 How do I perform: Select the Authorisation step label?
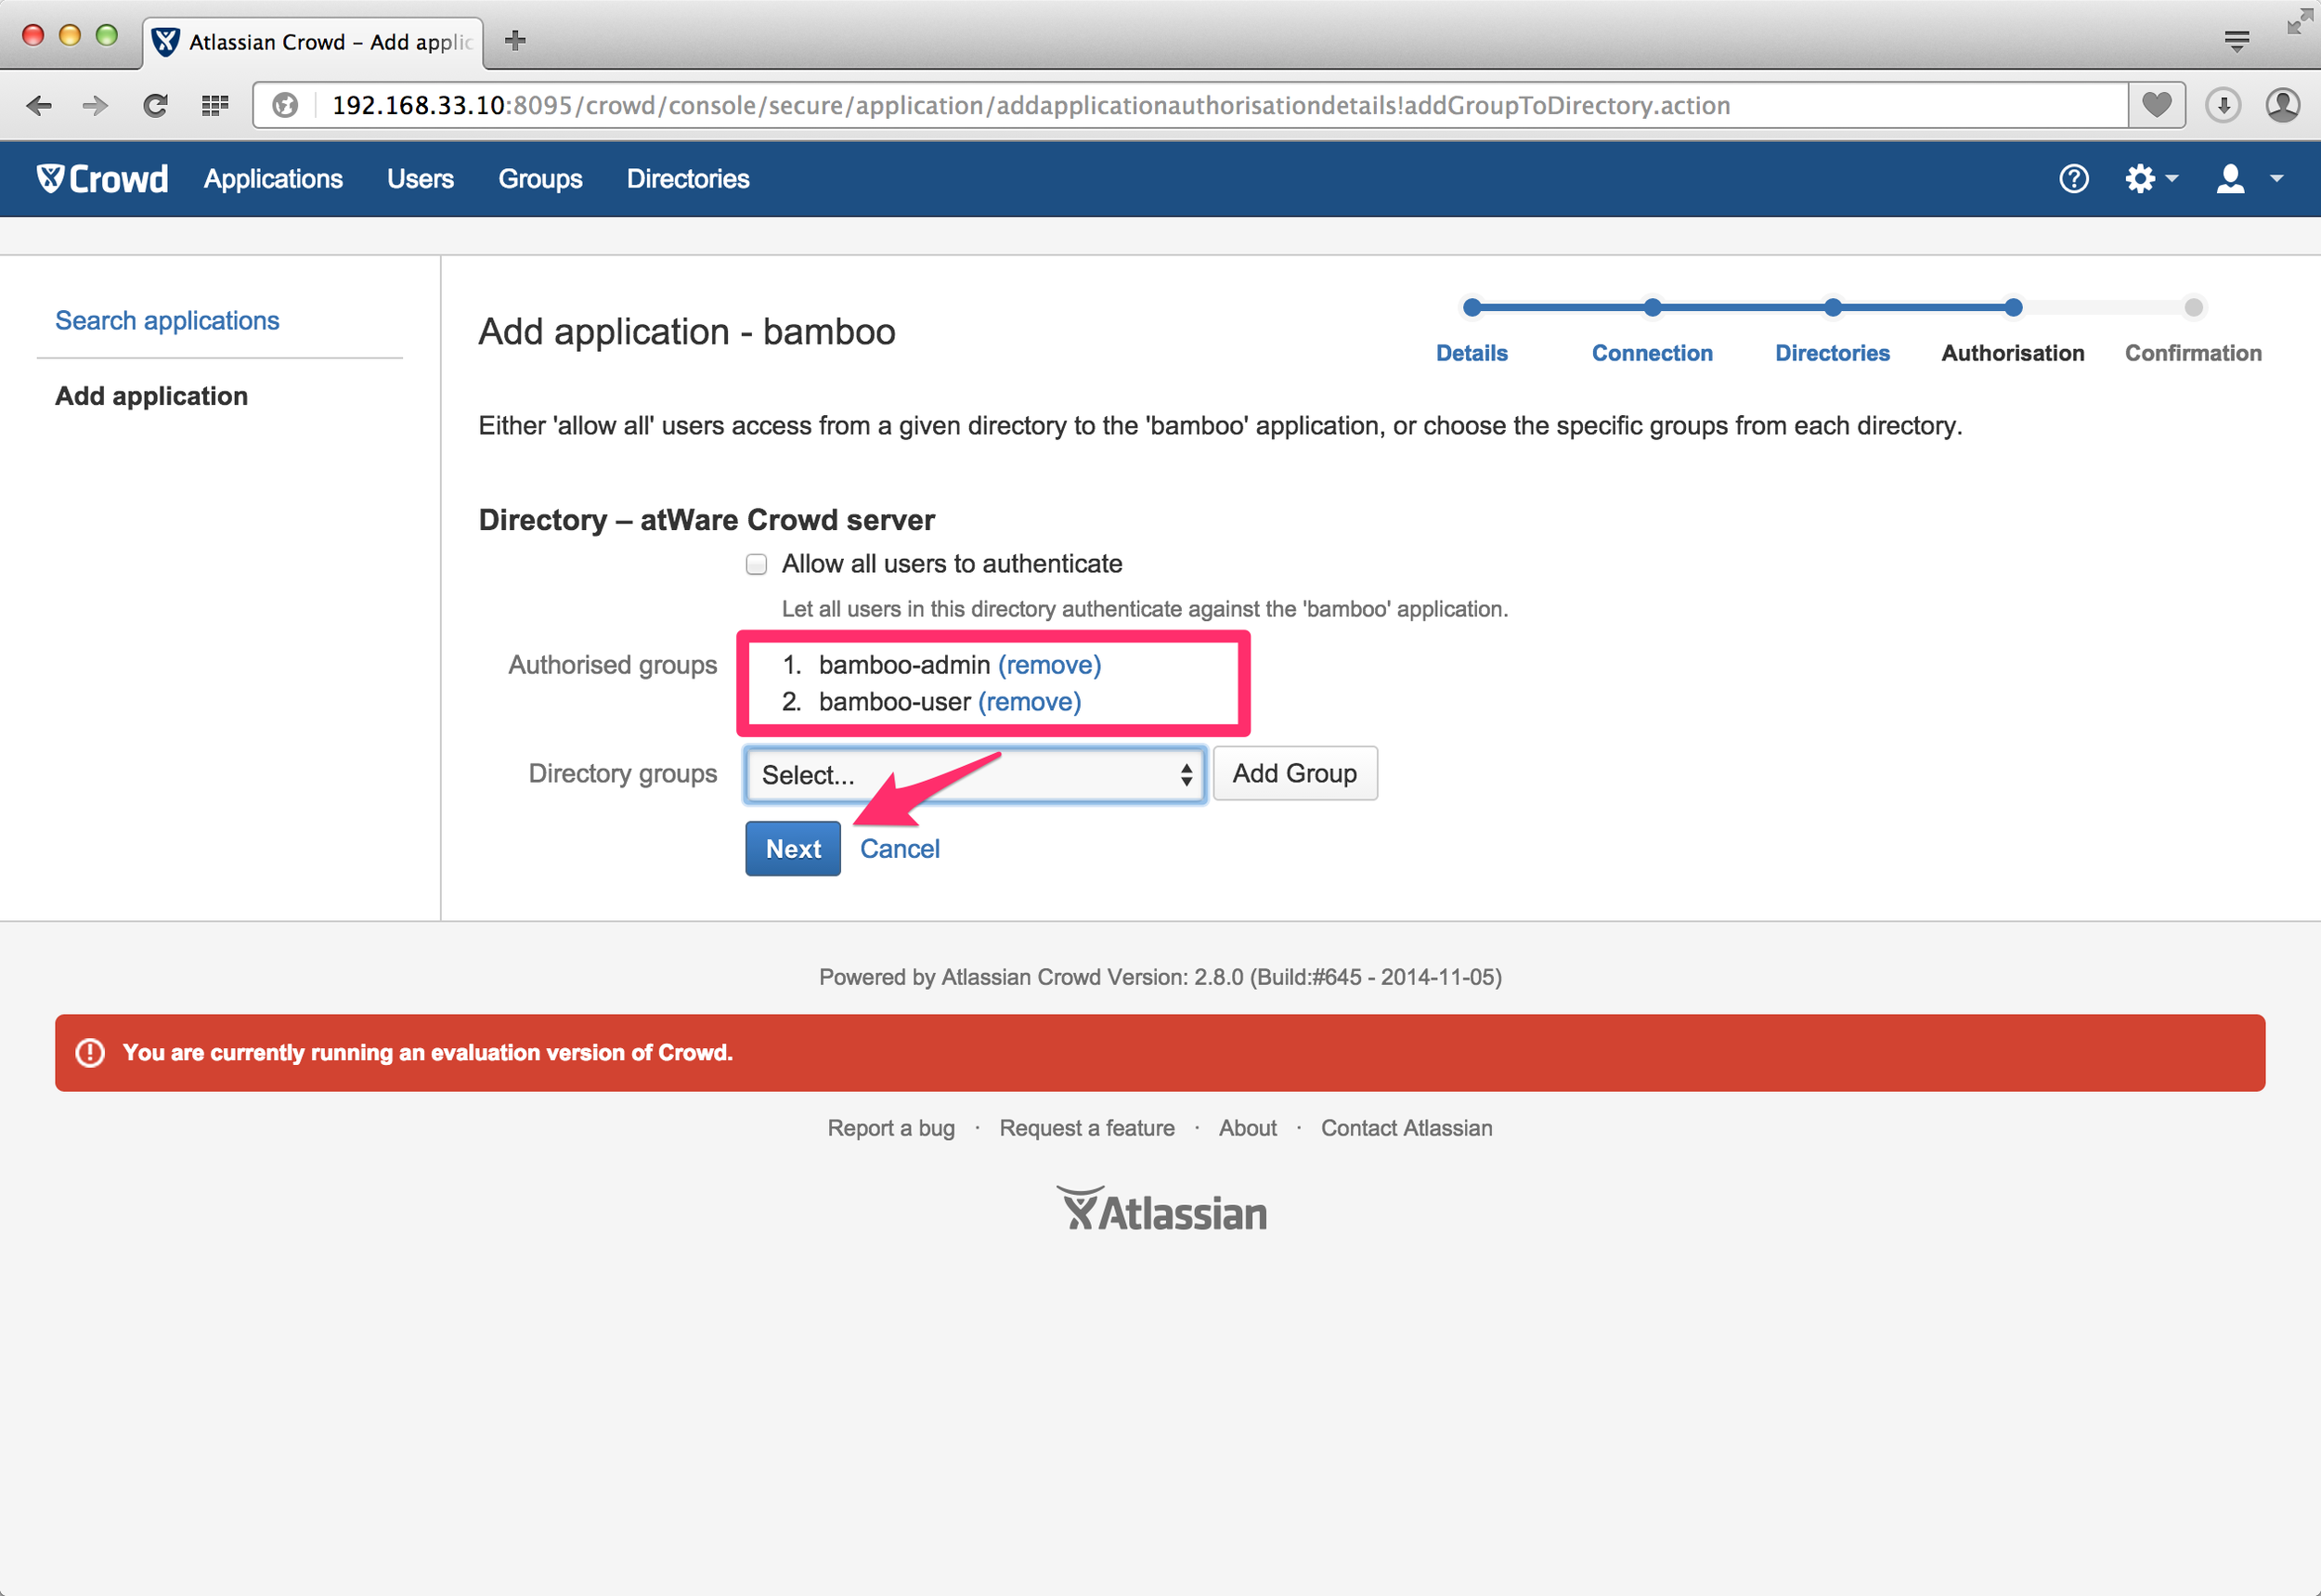pos(2012,353)
